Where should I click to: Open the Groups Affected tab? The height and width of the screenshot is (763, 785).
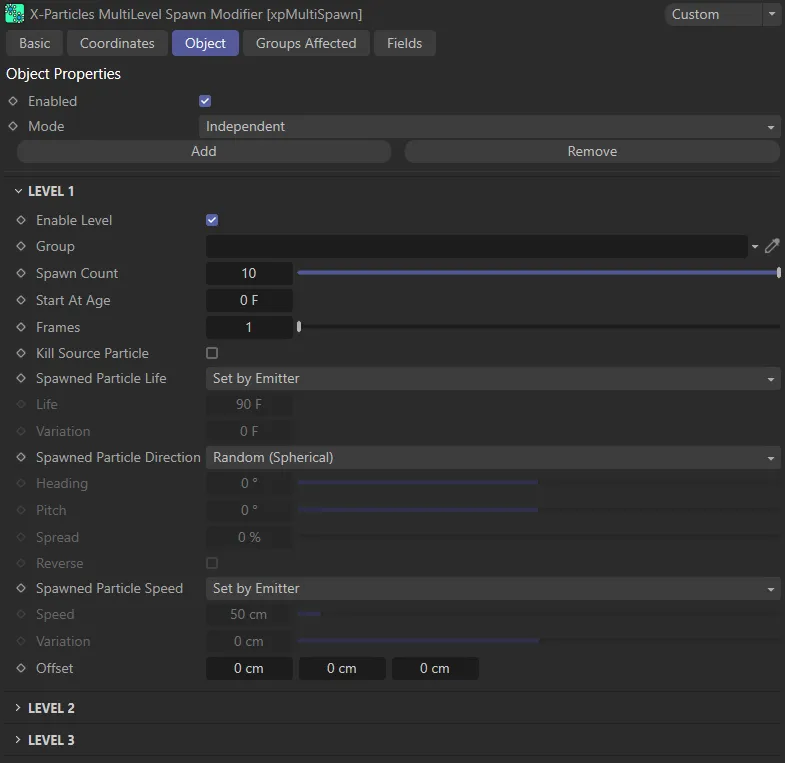point(306,43)
